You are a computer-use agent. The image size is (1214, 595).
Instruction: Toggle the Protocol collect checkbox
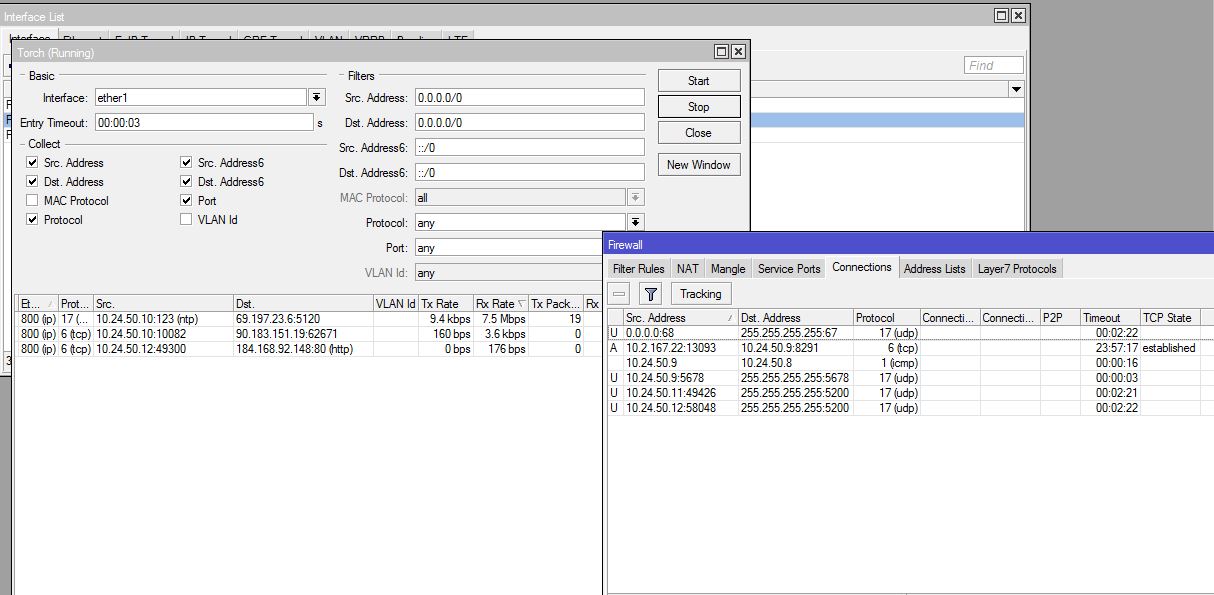(33, 220)
